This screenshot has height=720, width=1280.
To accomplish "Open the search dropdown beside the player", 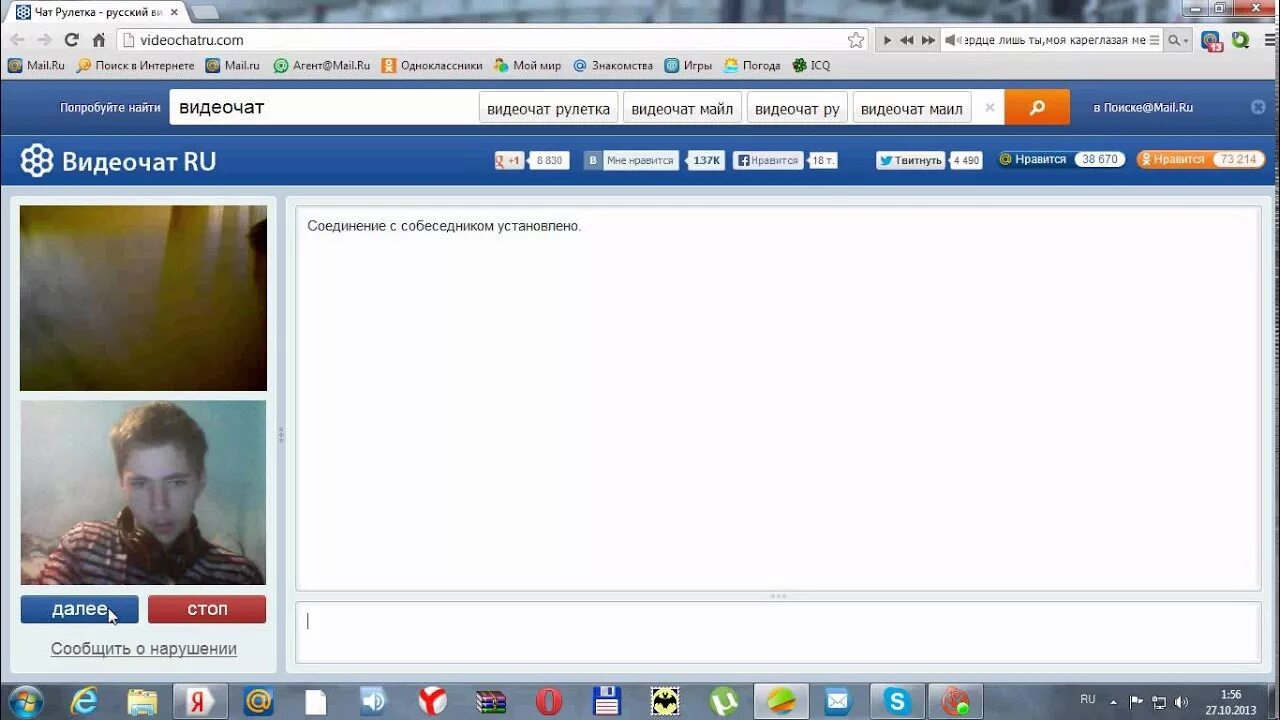I will point(1180,40).
